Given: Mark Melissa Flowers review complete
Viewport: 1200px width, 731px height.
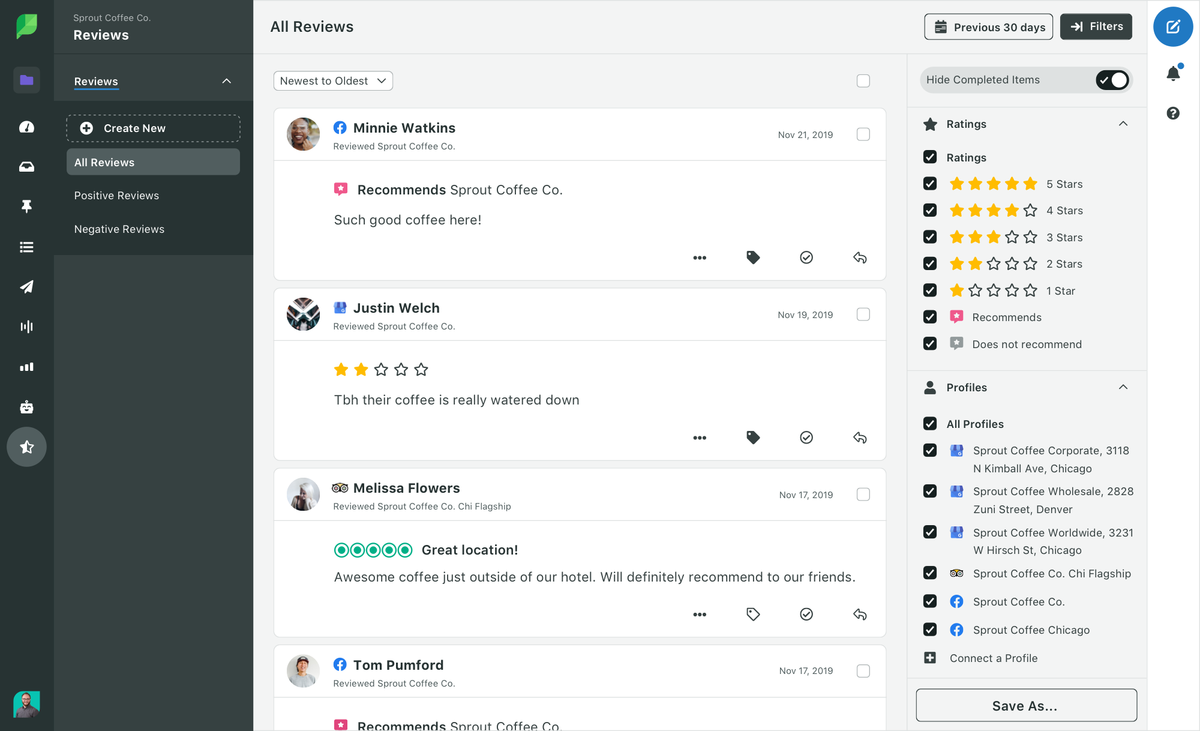Looking at the screenshot, I should [806, 615].
